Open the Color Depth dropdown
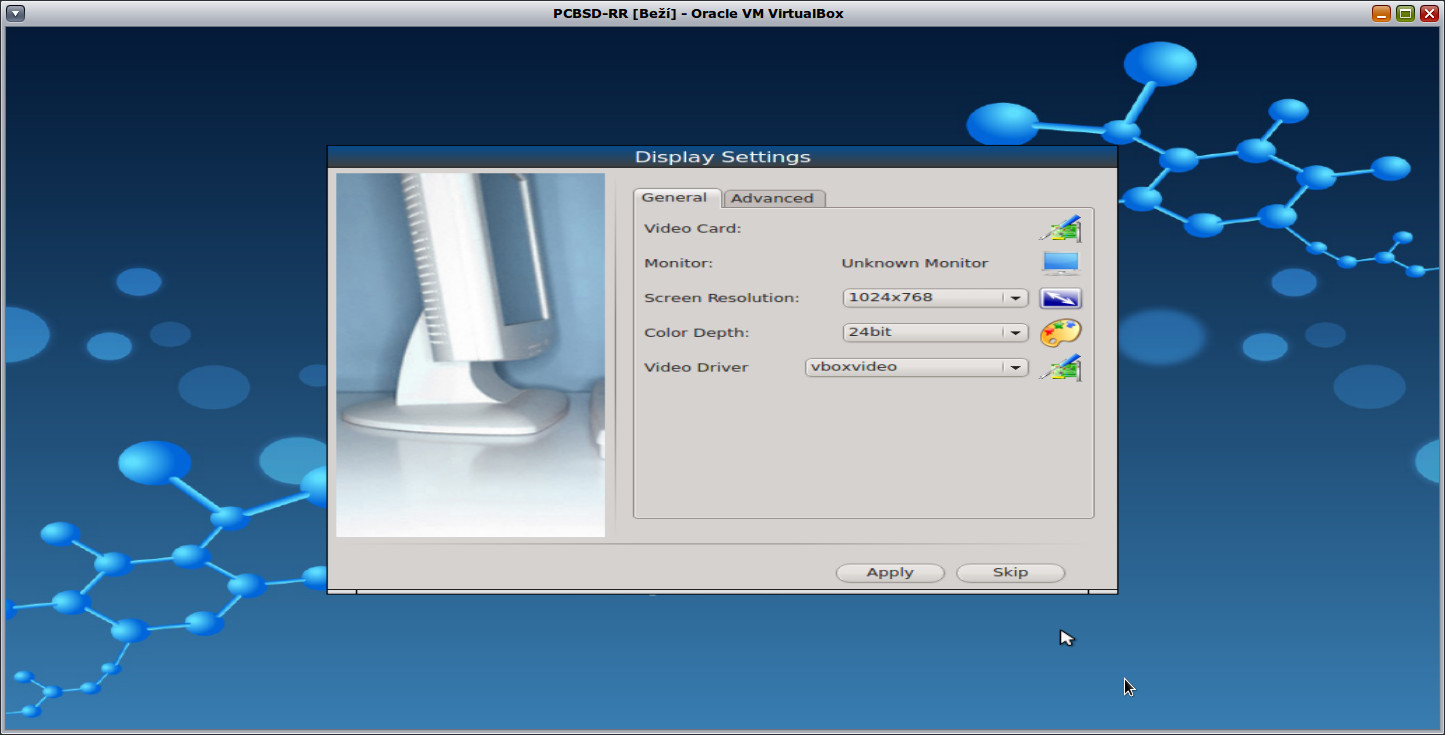 click(1015, 332)
